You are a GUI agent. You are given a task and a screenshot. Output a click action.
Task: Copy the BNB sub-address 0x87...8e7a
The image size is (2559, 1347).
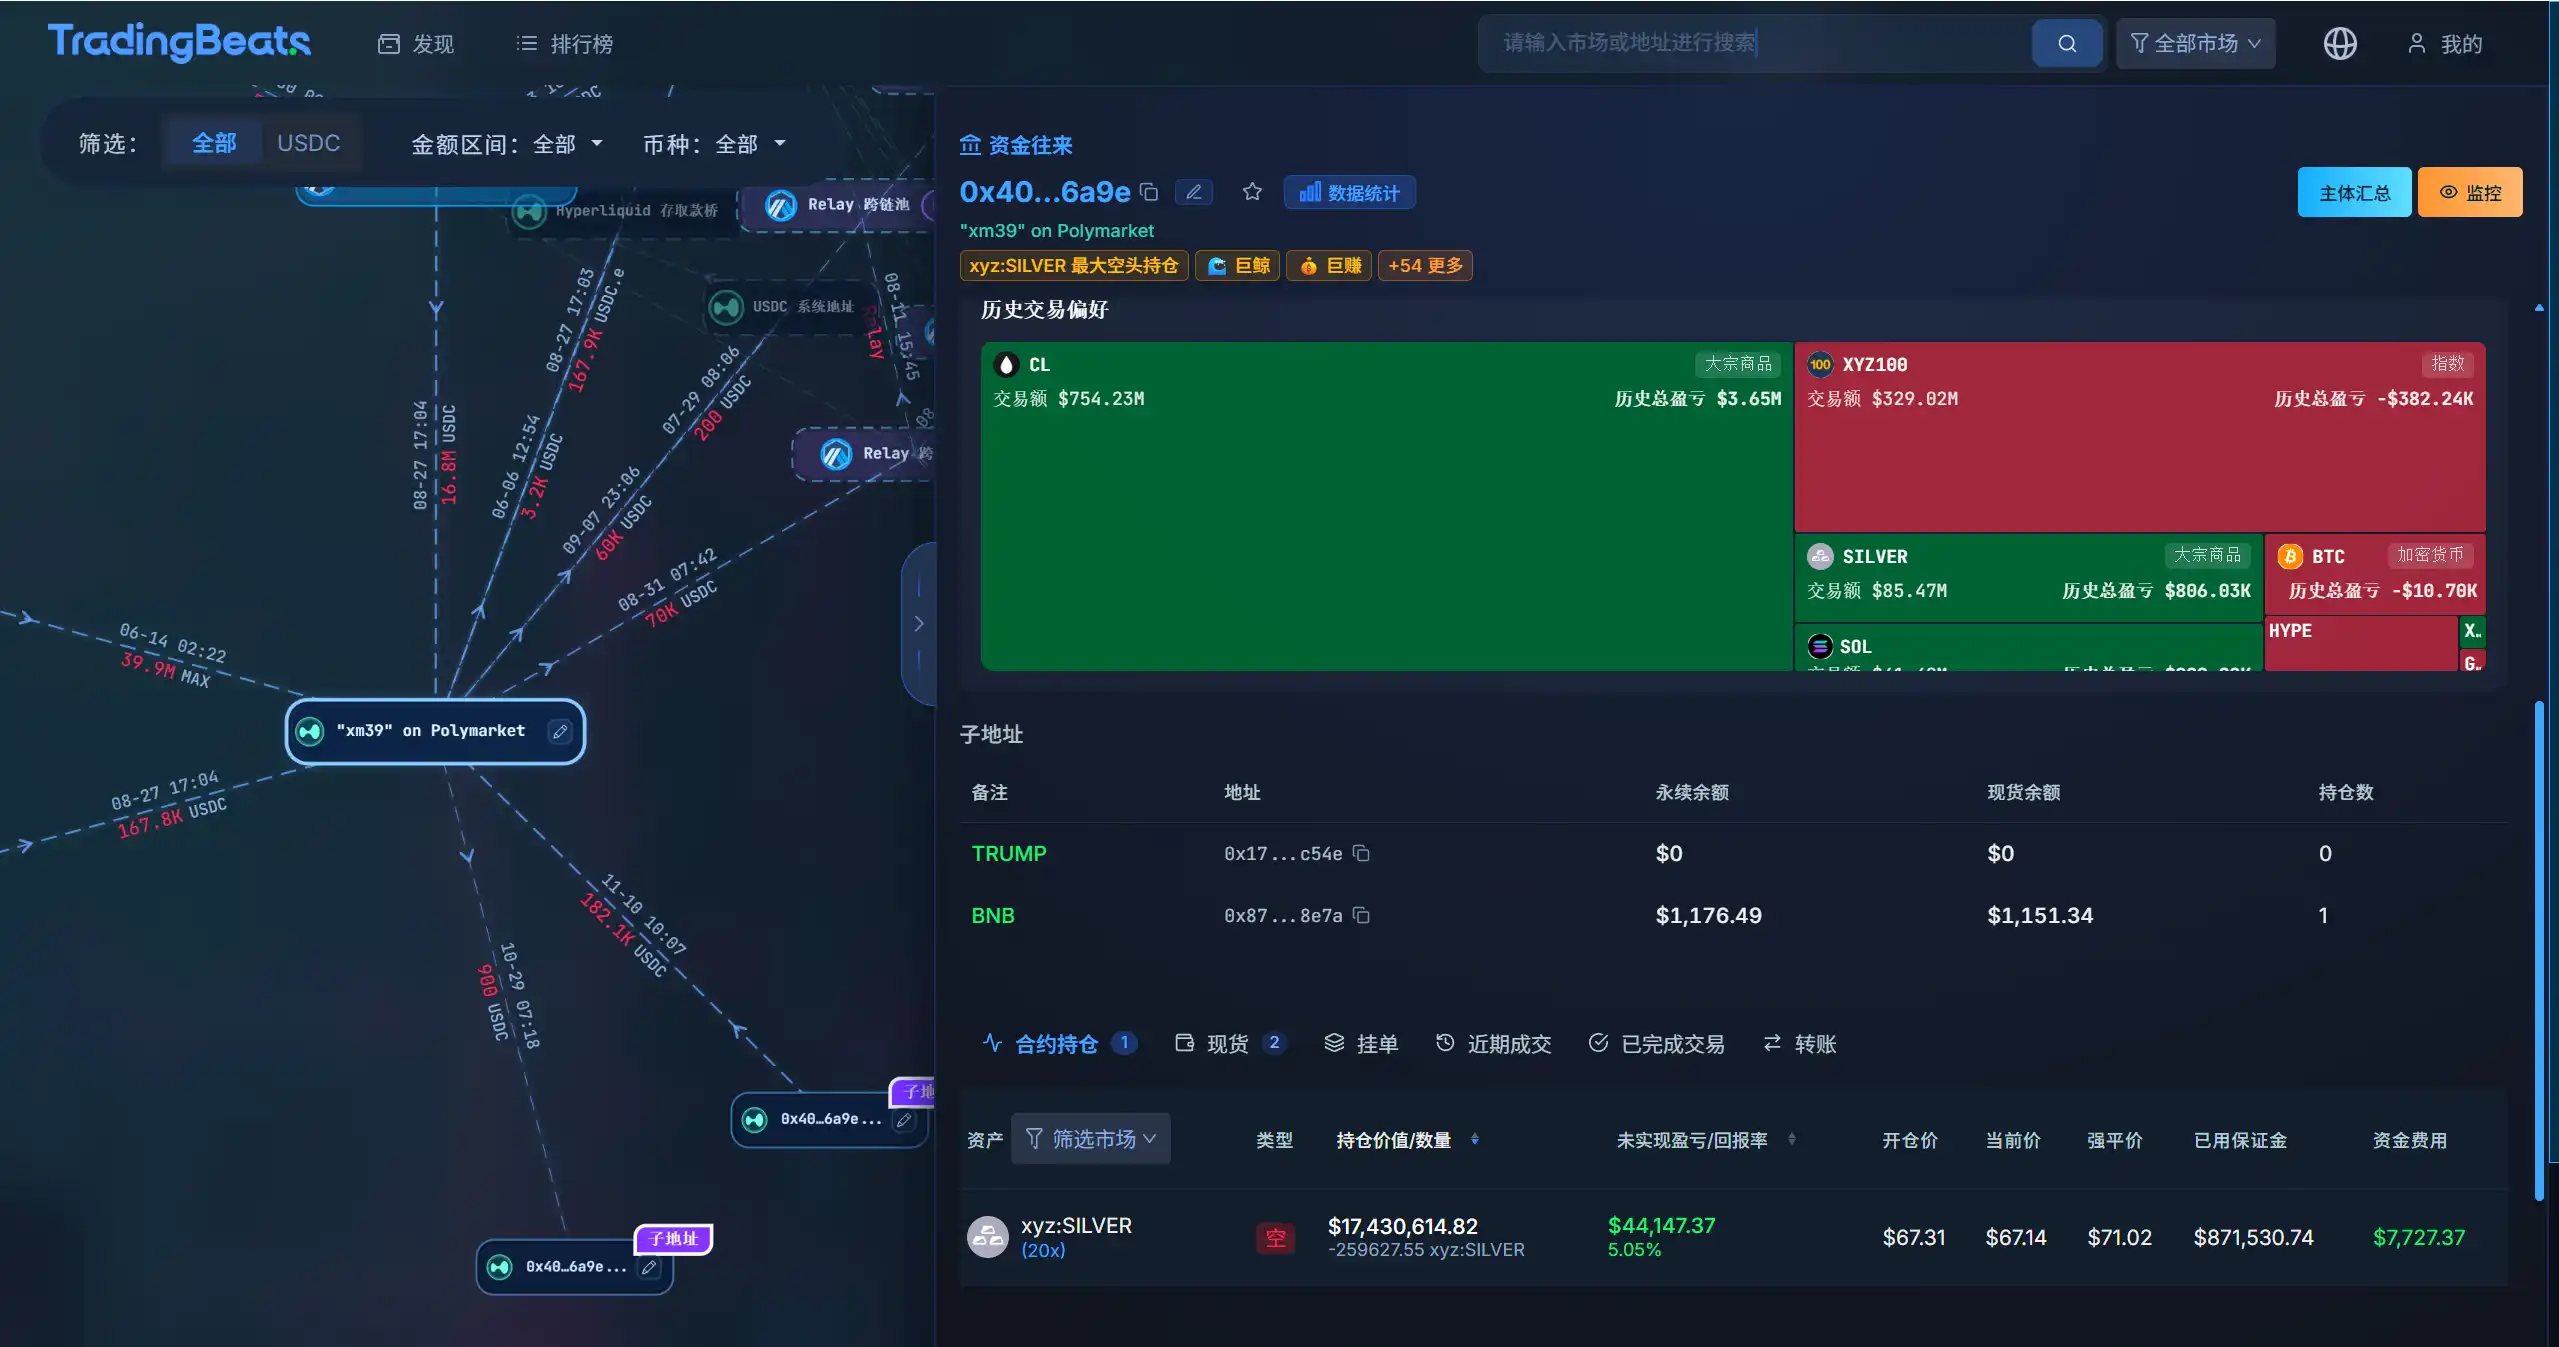[1361, 915]
